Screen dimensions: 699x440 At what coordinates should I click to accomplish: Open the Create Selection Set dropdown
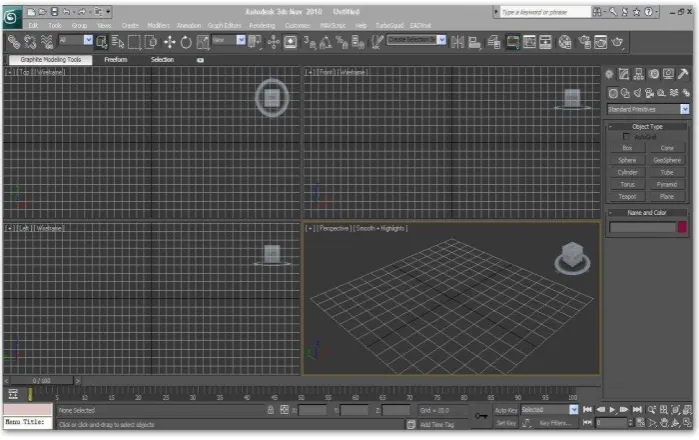416,40
